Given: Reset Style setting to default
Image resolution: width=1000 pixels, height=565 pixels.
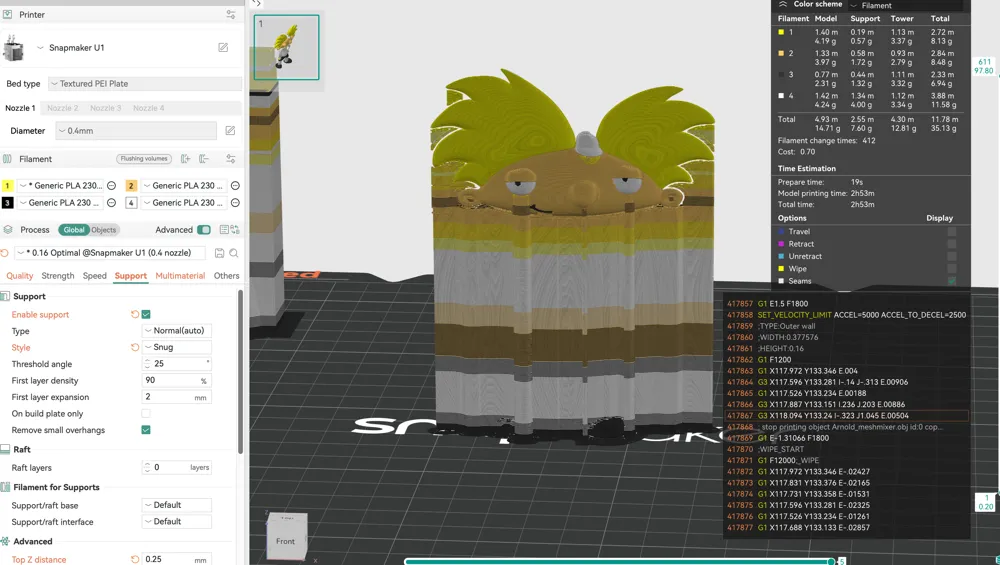Looking at the screenshot, I should (135, 348).
